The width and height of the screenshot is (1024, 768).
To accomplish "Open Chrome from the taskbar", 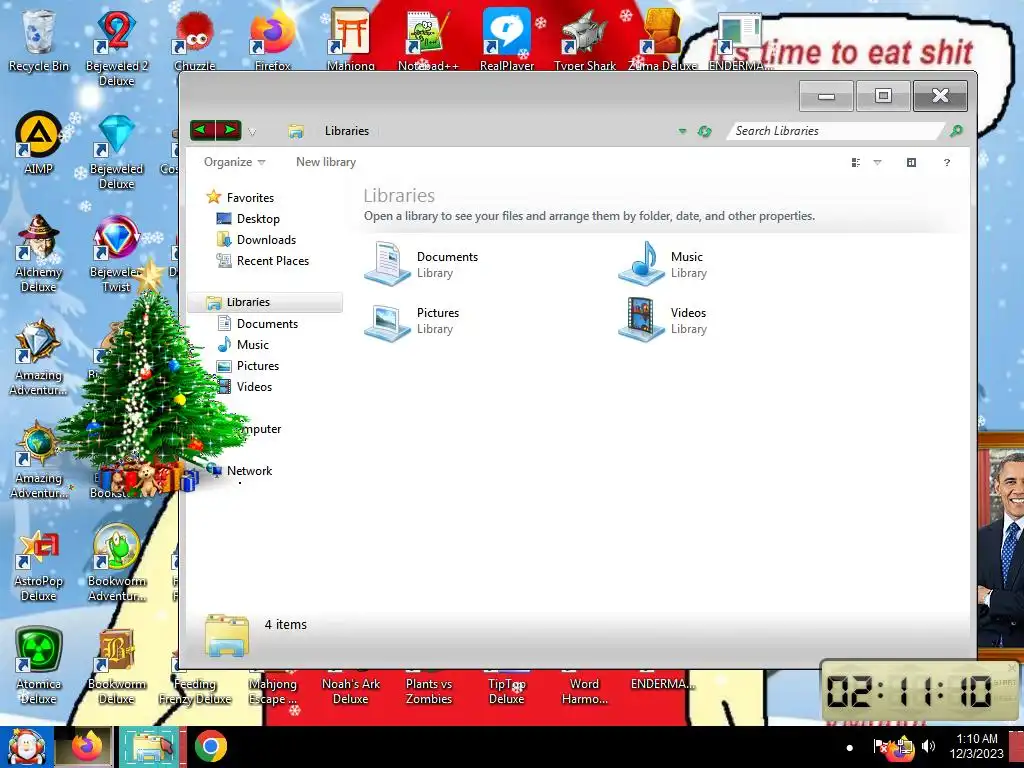I will 210,746.
